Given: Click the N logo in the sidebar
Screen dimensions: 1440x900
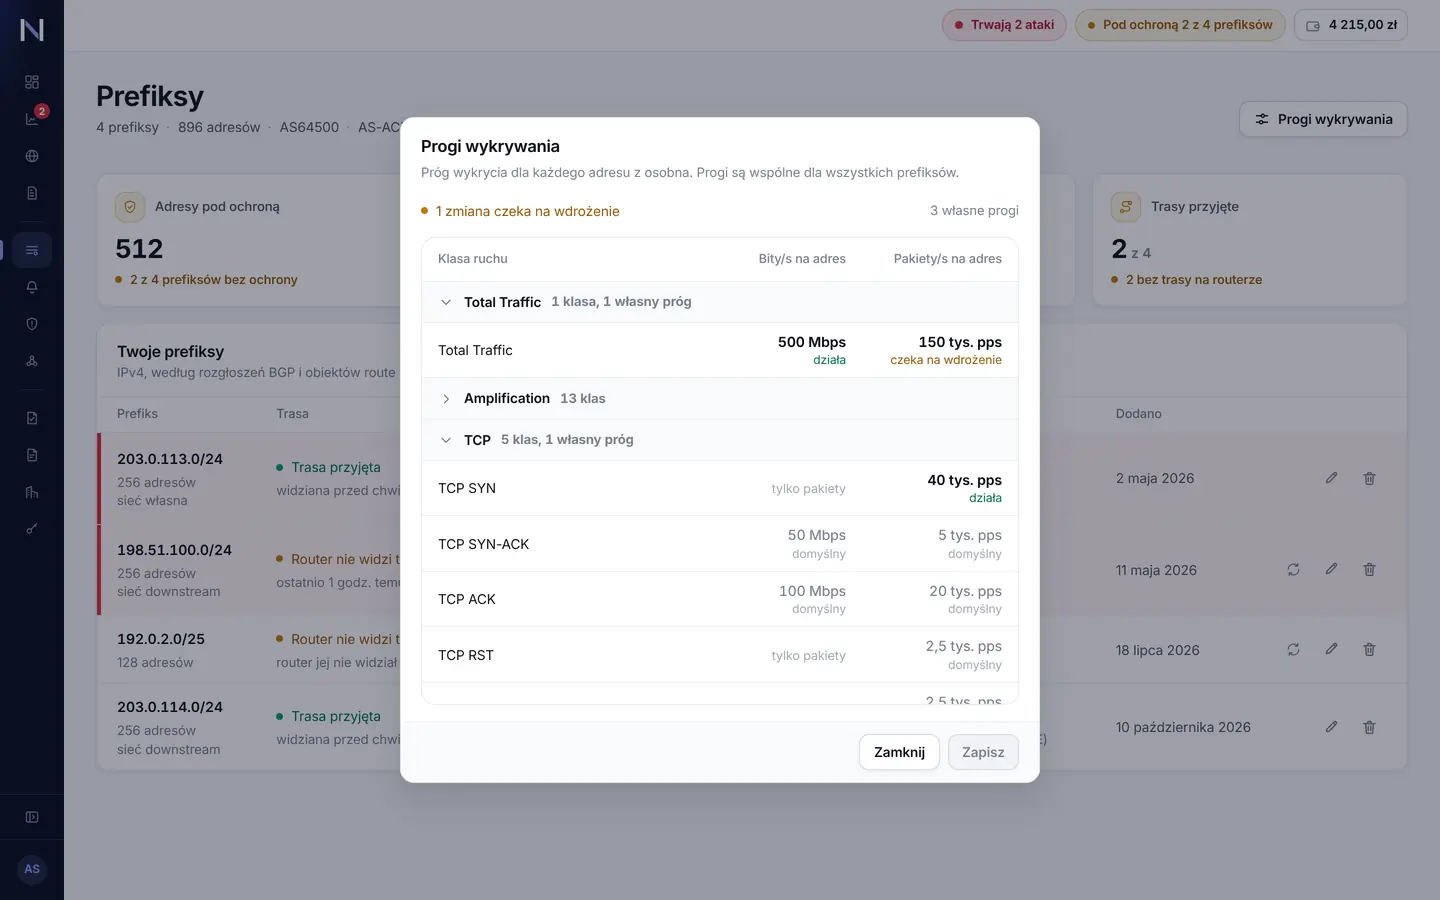Looking at the screenshot, I should (32, 30).
